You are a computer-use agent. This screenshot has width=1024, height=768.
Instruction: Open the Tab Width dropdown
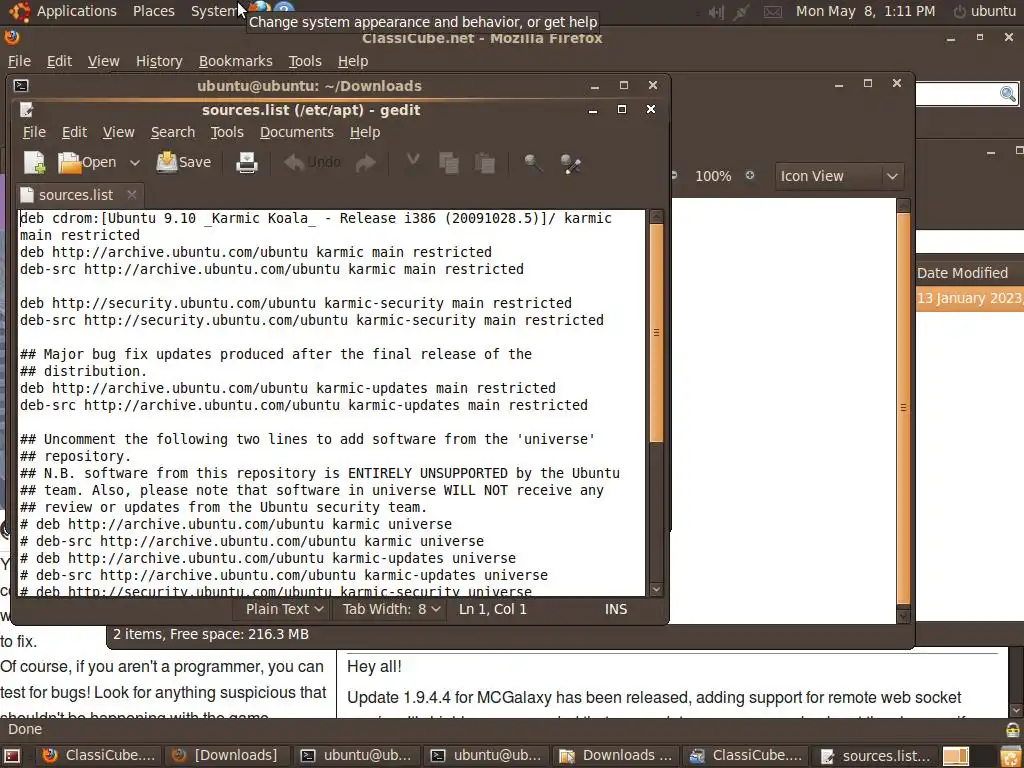(x=391, y=609)
